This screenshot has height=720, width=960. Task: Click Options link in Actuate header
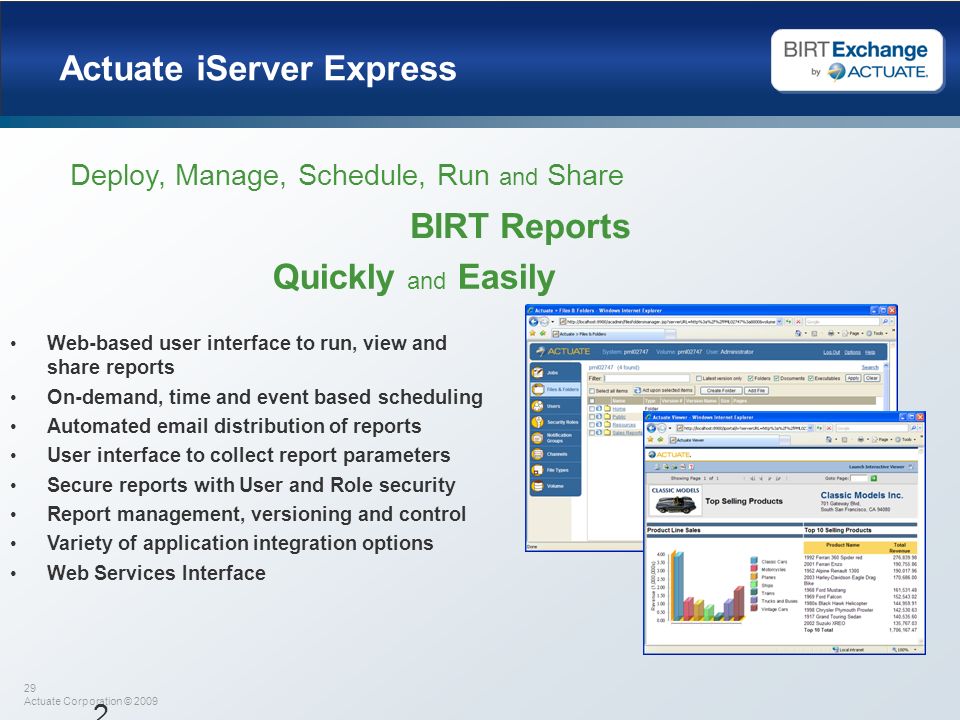(852, 352)
